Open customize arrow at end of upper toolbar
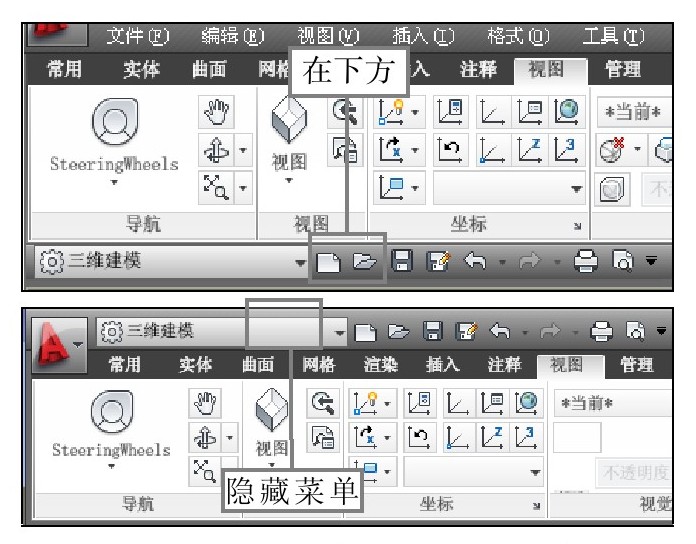Viewport: 696px width, 544px height. [x=651, y=261]
